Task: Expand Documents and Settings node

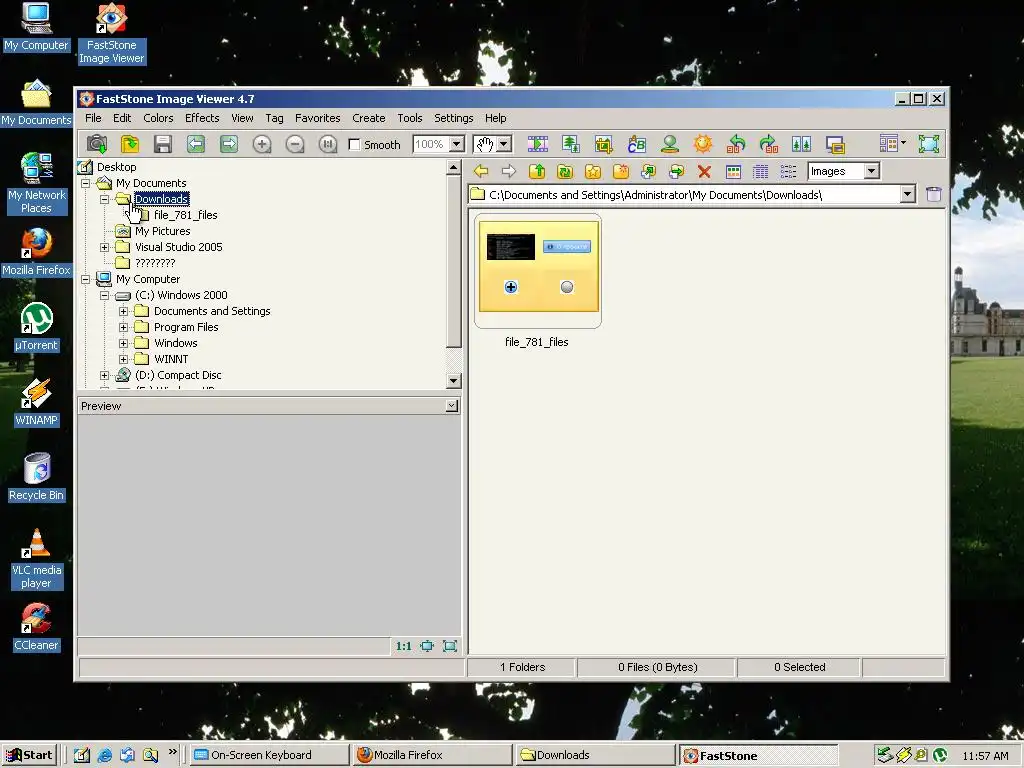Action: pos(123,312)
